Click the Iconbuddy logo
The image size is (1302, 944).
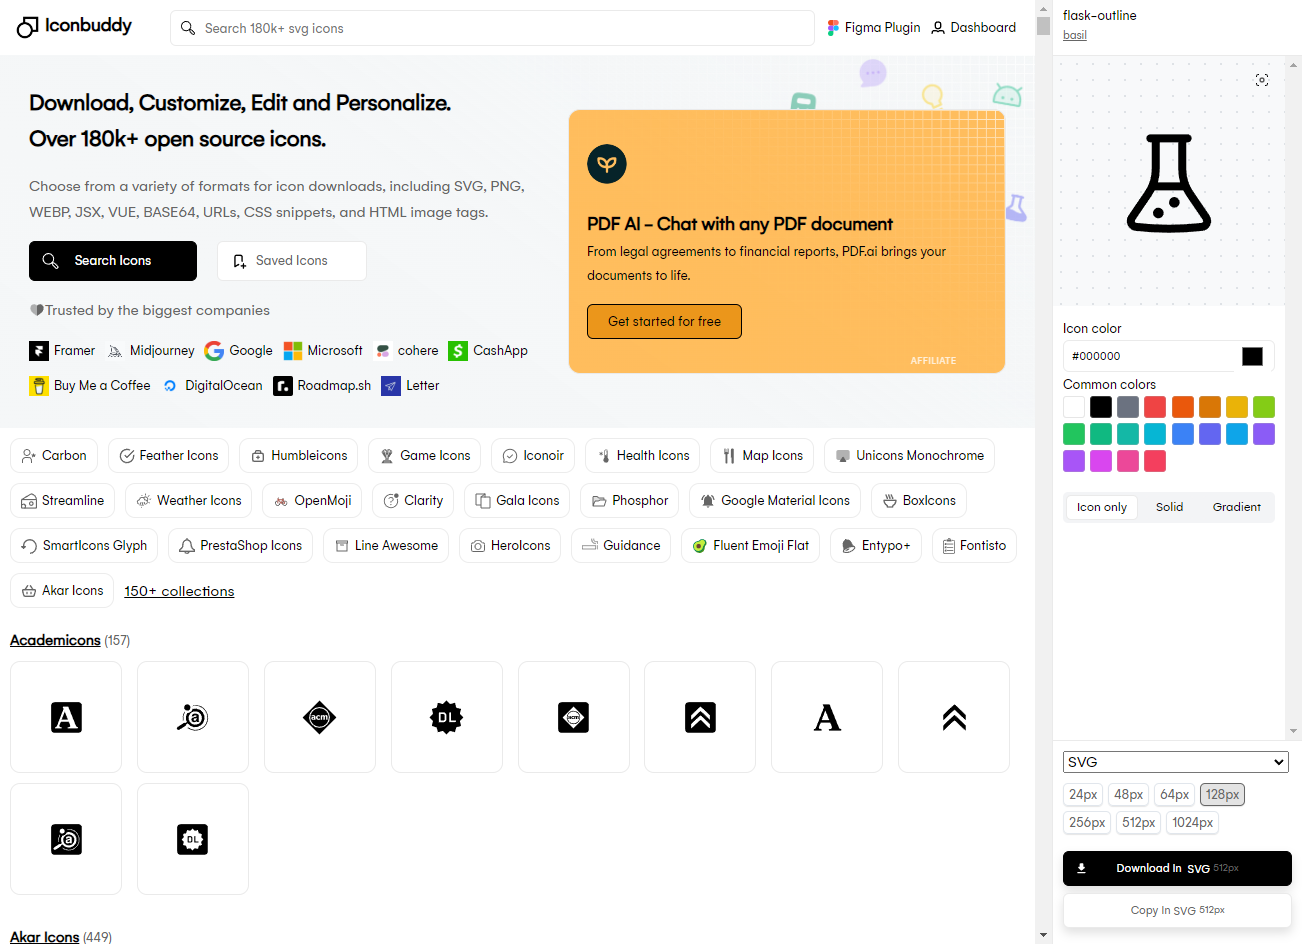pyautogui.click(x=75, y=26)
